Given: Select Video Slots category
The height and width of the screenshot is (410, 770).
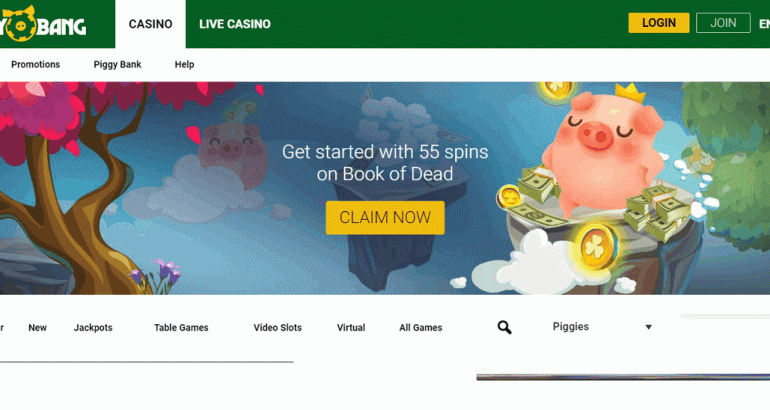Looking at the screenshot, I should (x=277, y=328).
